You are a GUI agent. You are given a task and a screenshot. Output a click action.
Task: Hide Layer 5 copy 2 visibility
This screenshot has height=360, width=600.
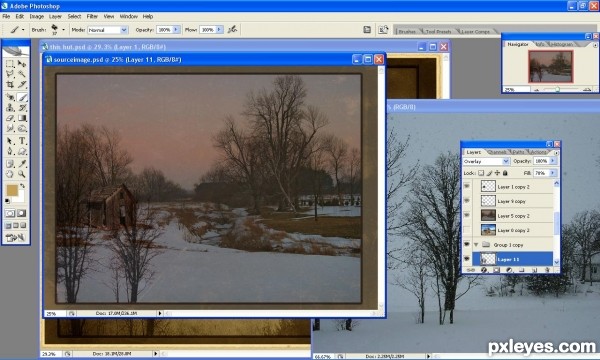click(467, 215)
